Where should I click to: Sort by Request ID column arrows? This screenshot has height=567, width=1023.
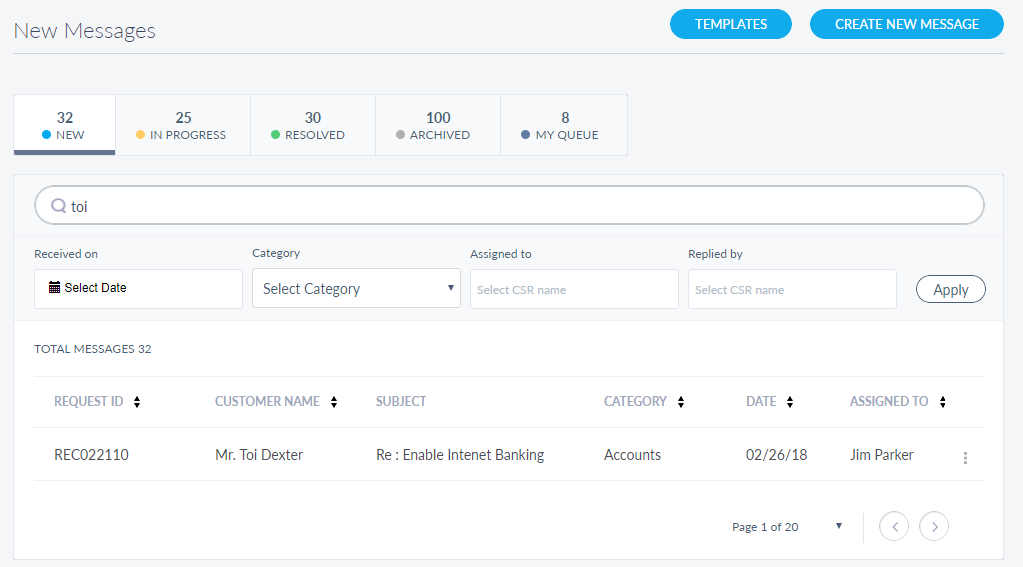tap(137, 402)
